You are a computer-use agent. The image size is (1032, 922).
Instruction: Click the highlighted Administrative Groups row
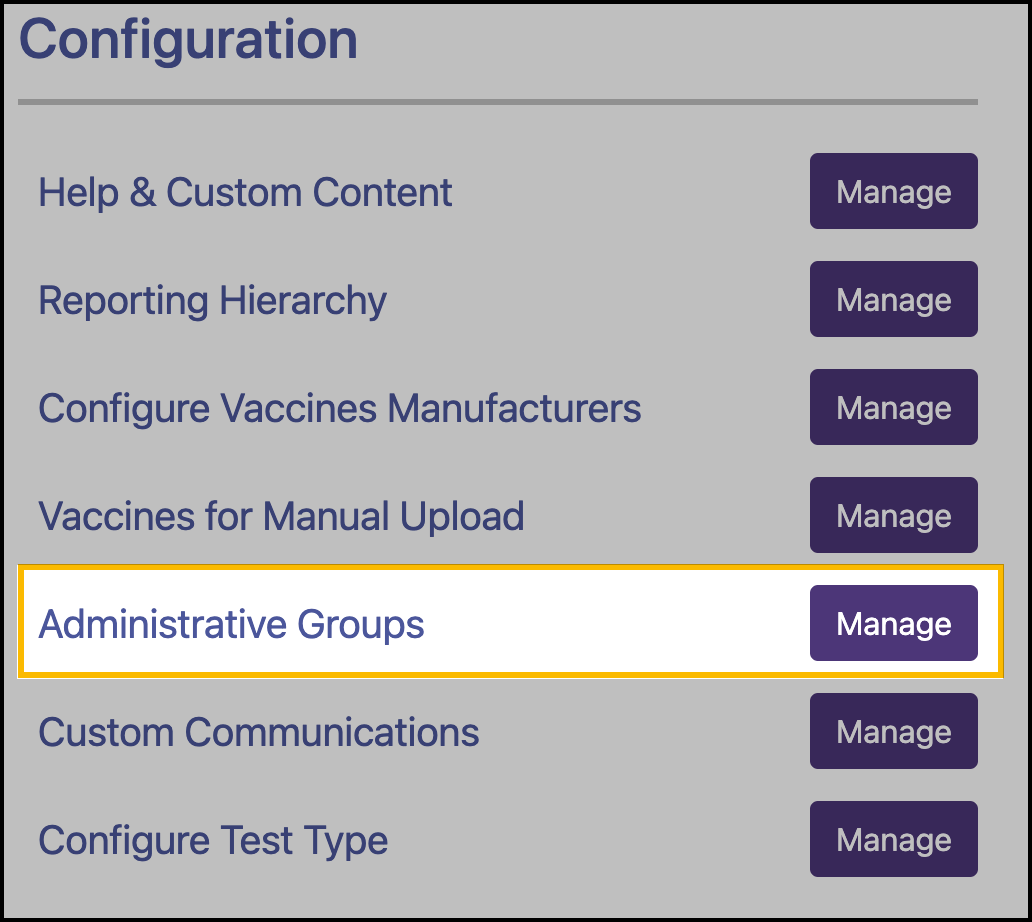(x=400, y=623)
